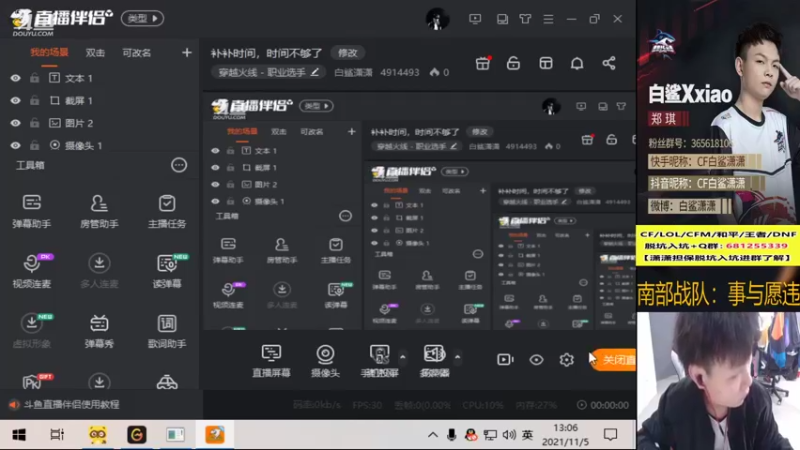
Task: Select the 双击 scene tab
Action: tap(95, 53)
